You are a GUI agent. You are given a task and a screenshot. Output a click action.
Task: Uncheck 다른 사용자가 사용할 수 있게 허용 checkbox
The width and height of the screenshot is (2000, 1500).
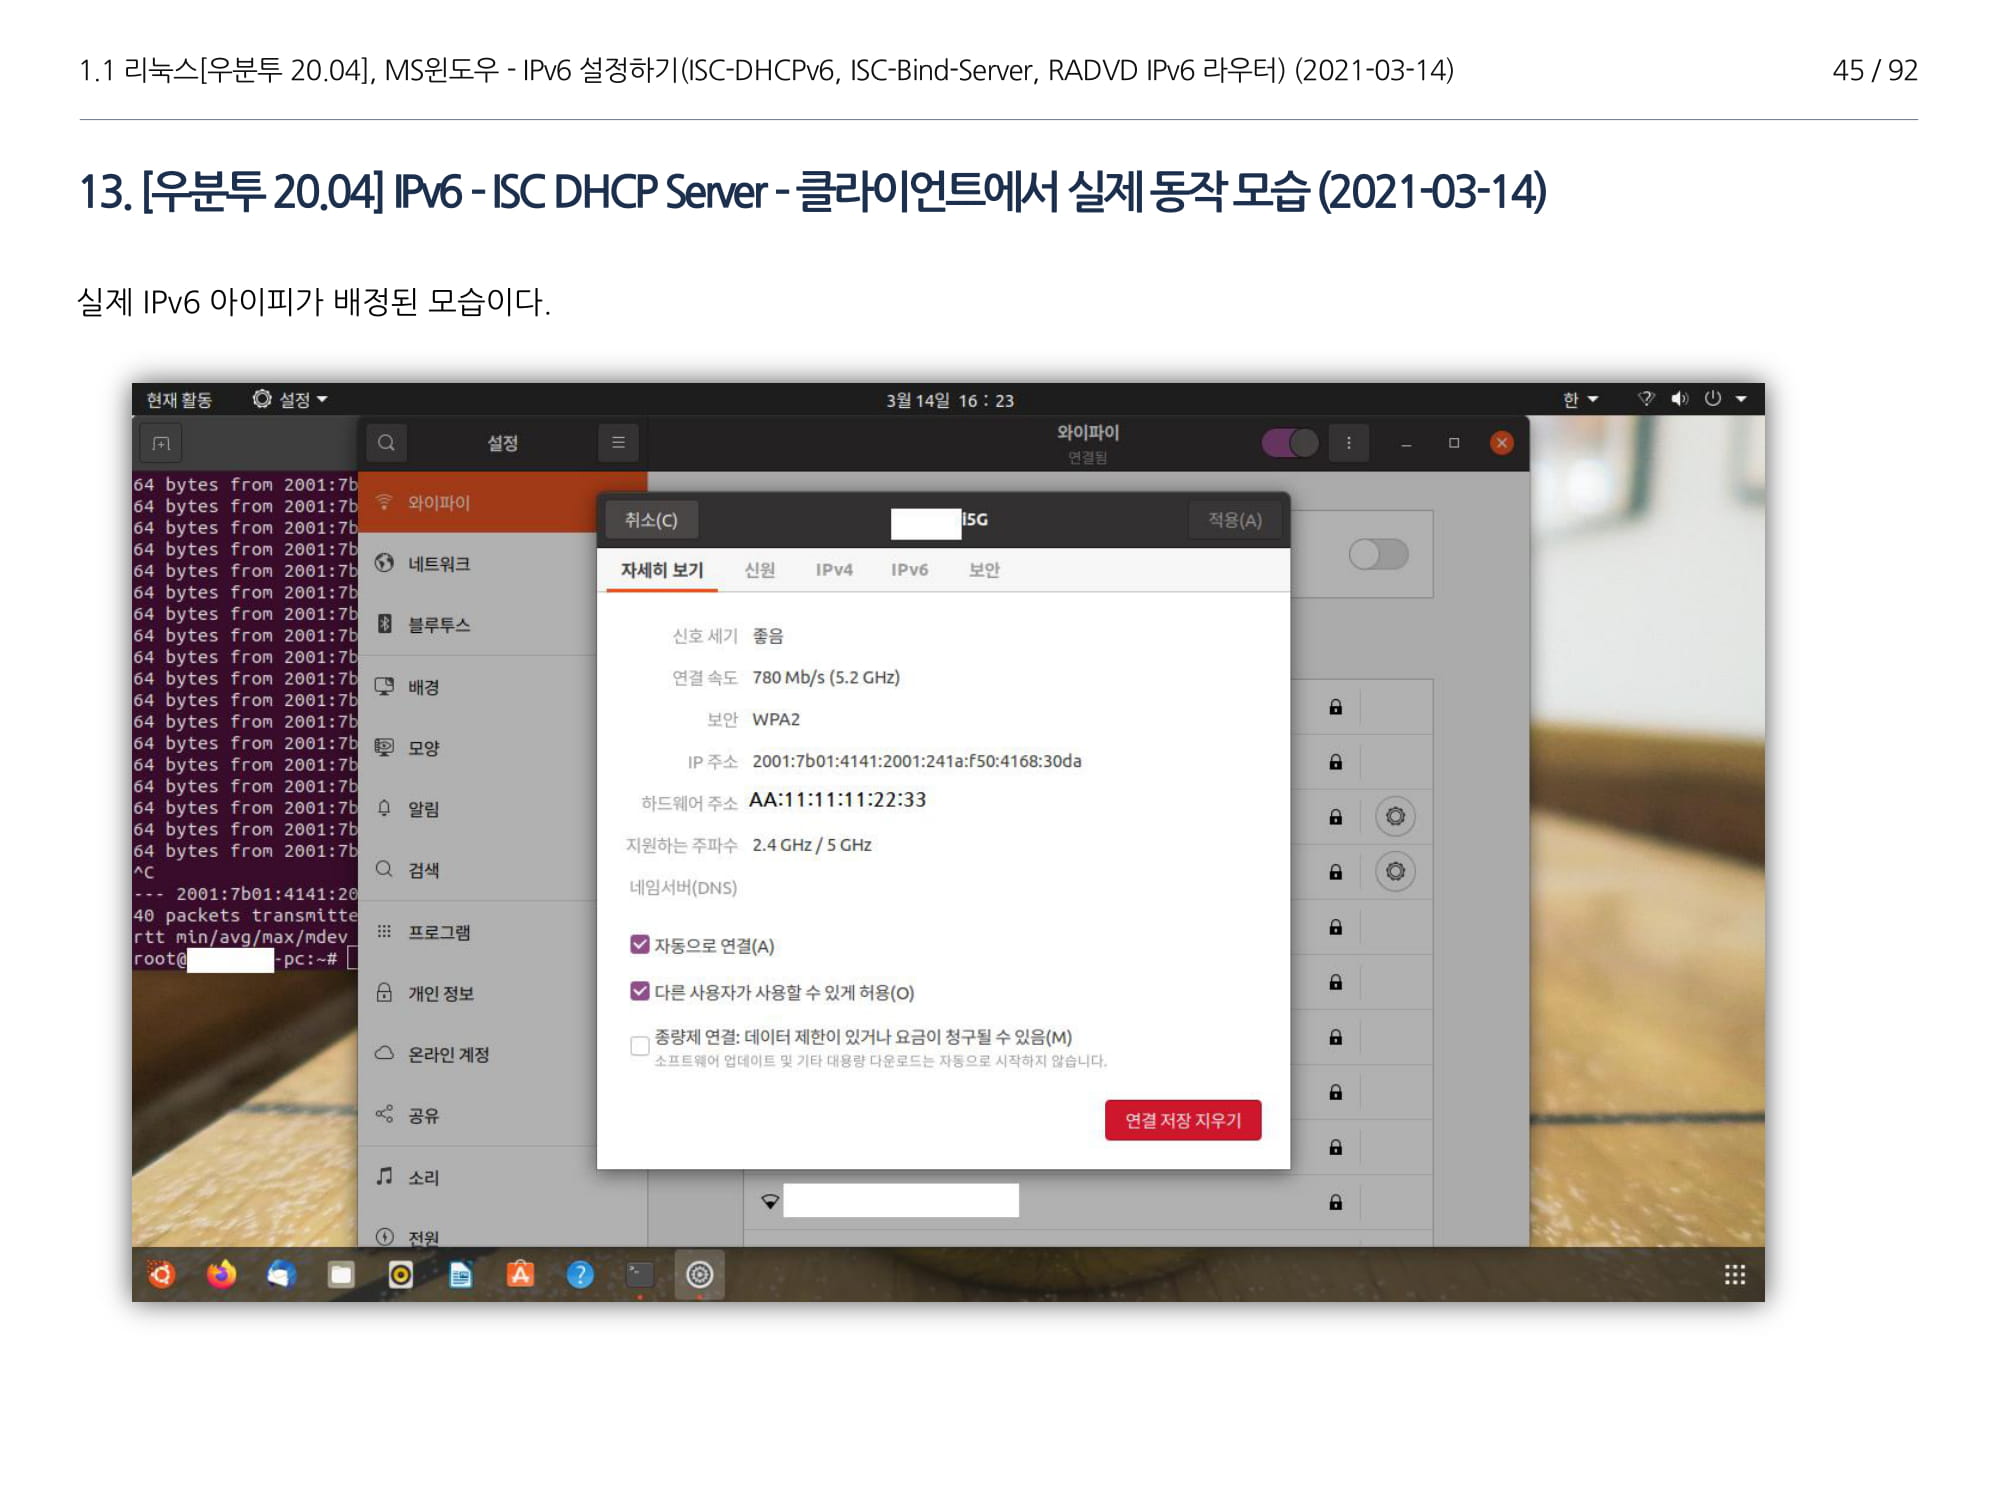click(x=640, y=991)
